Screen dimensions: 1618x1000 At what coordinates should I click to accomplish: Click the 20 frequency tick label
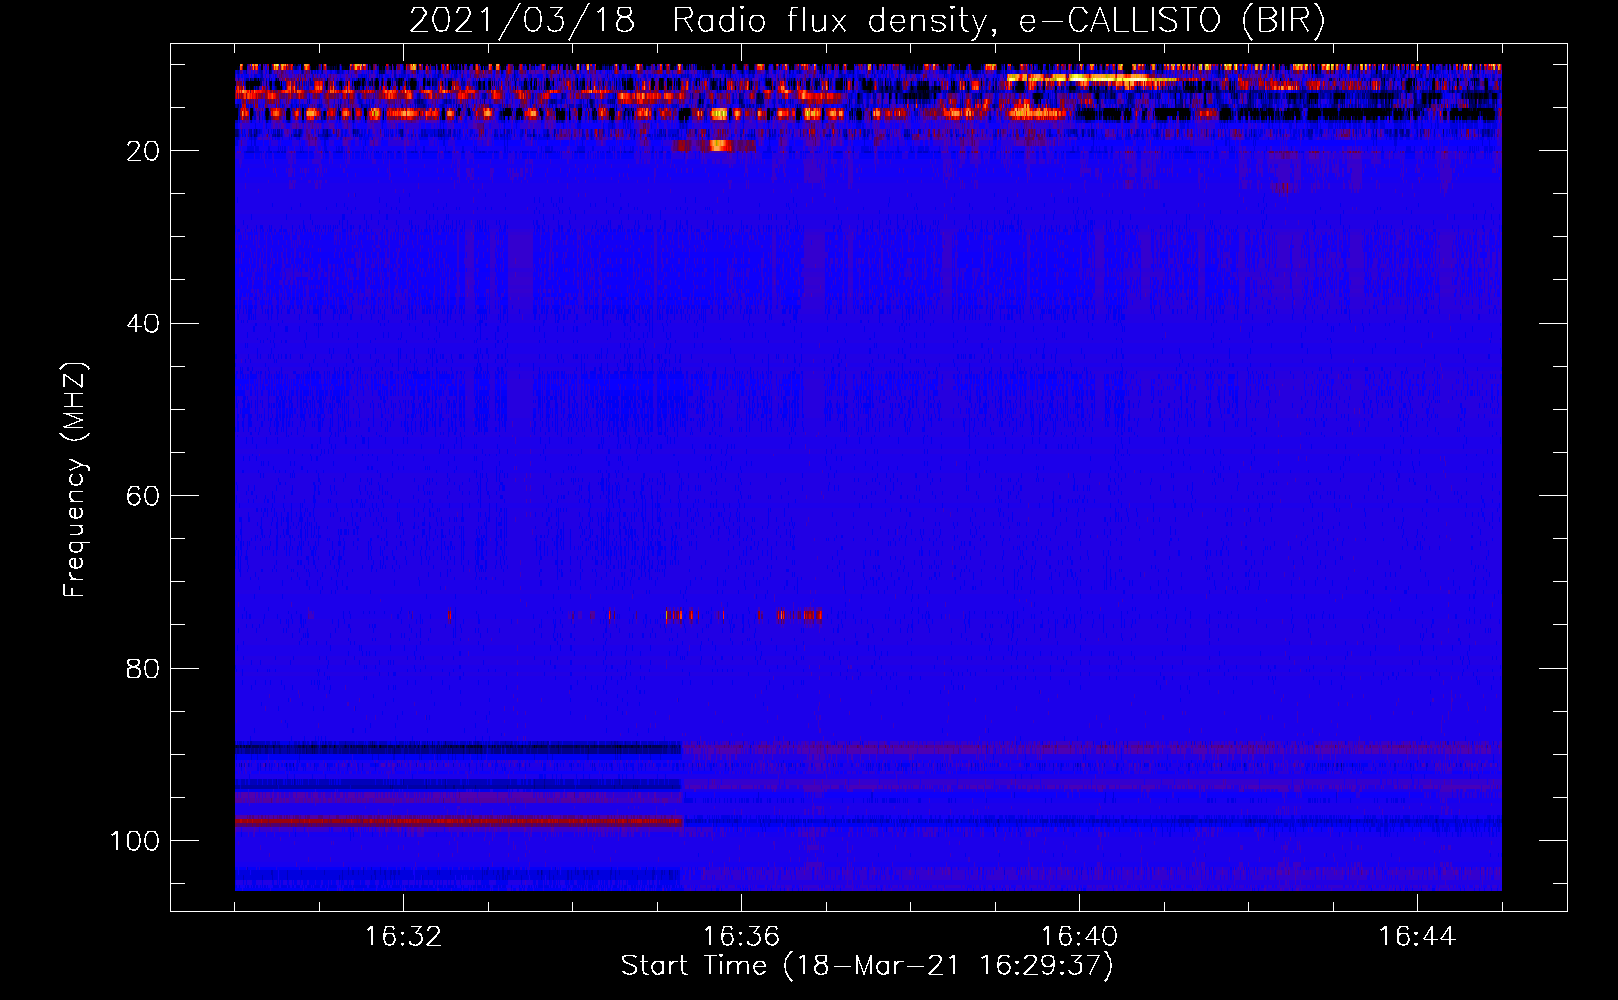(143, 151)
